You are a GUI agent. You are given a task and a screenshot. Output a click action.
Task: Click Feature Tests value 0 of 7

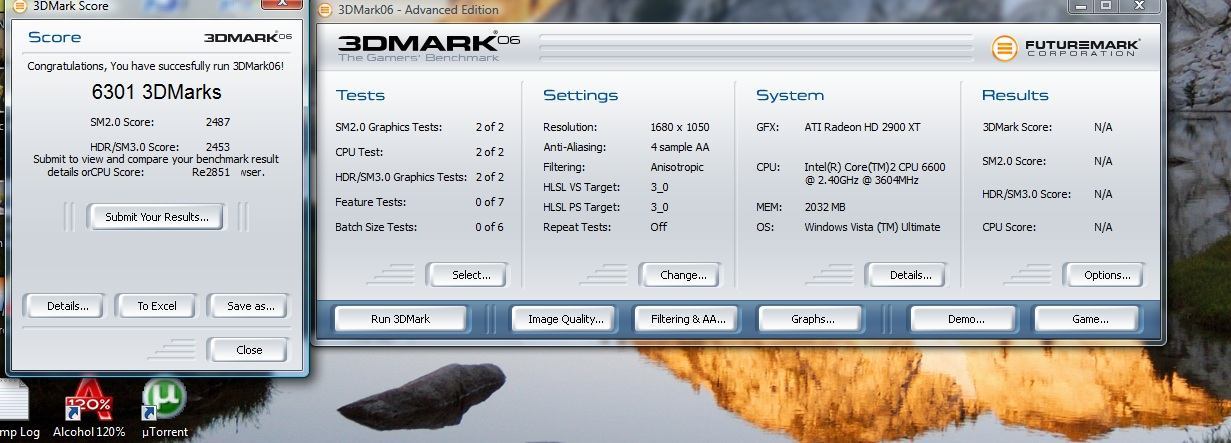489,202
